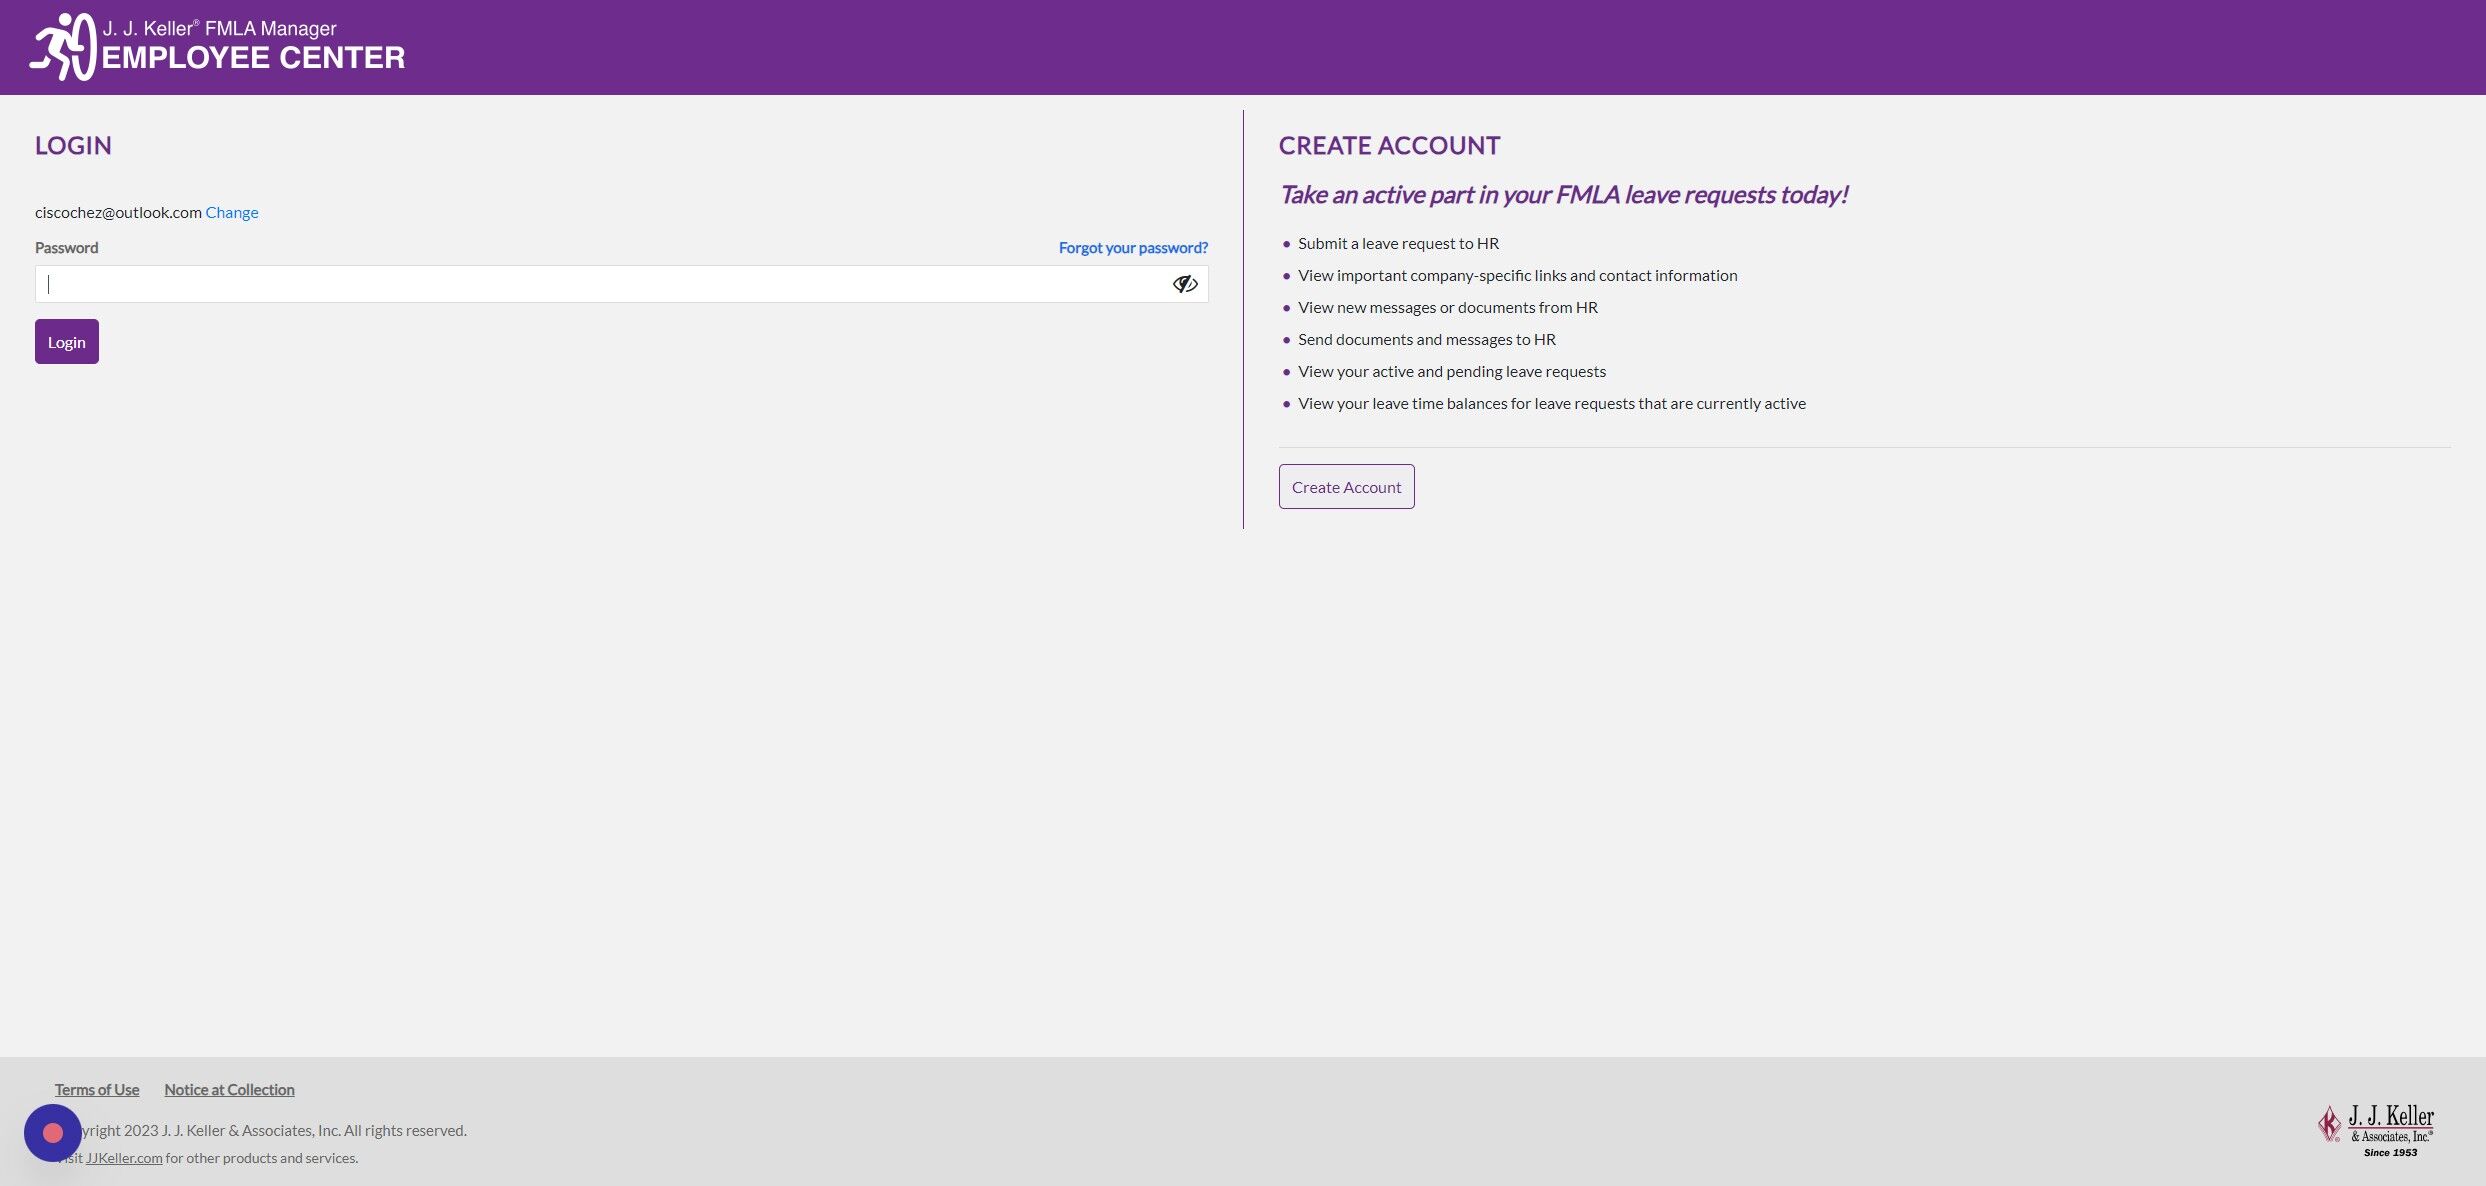The width and height of the screenshot is (2486, 1186).
Task: Focus the Password input field
Action: 621,284
